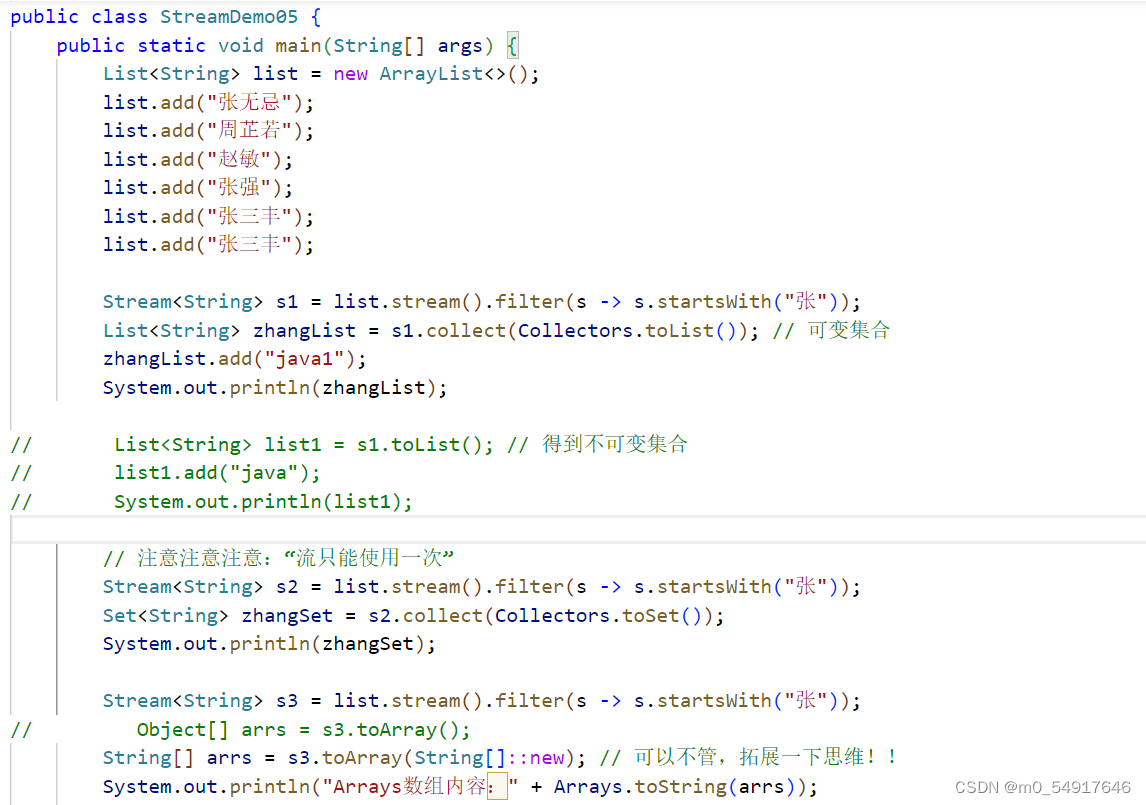
Task: Click the string "周芷若" in list.add
Action: 248,131
